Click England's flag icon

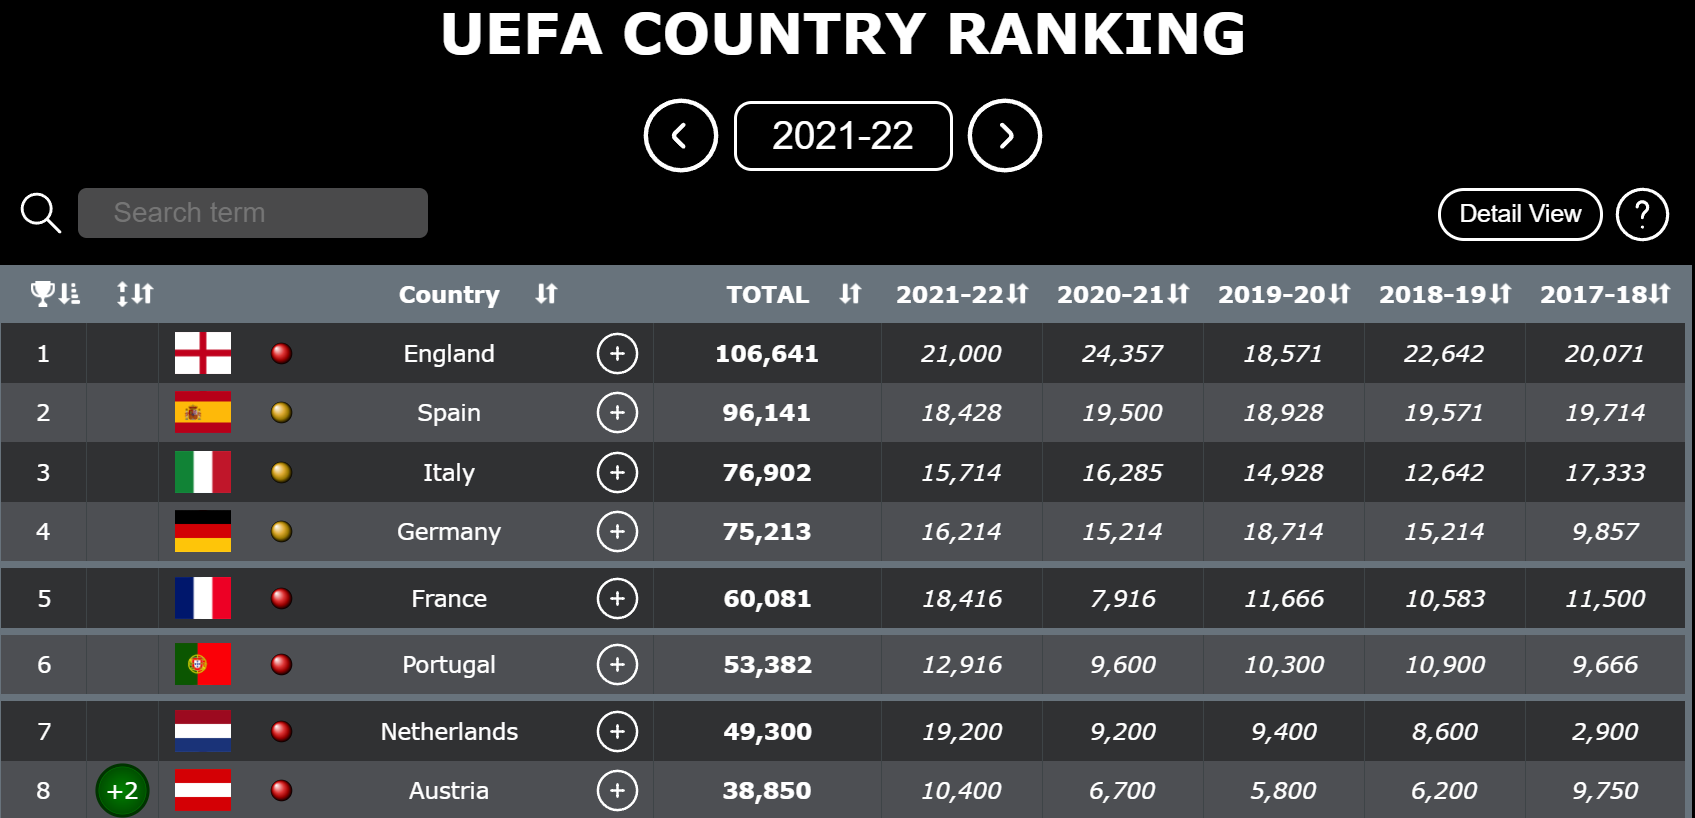203,353
